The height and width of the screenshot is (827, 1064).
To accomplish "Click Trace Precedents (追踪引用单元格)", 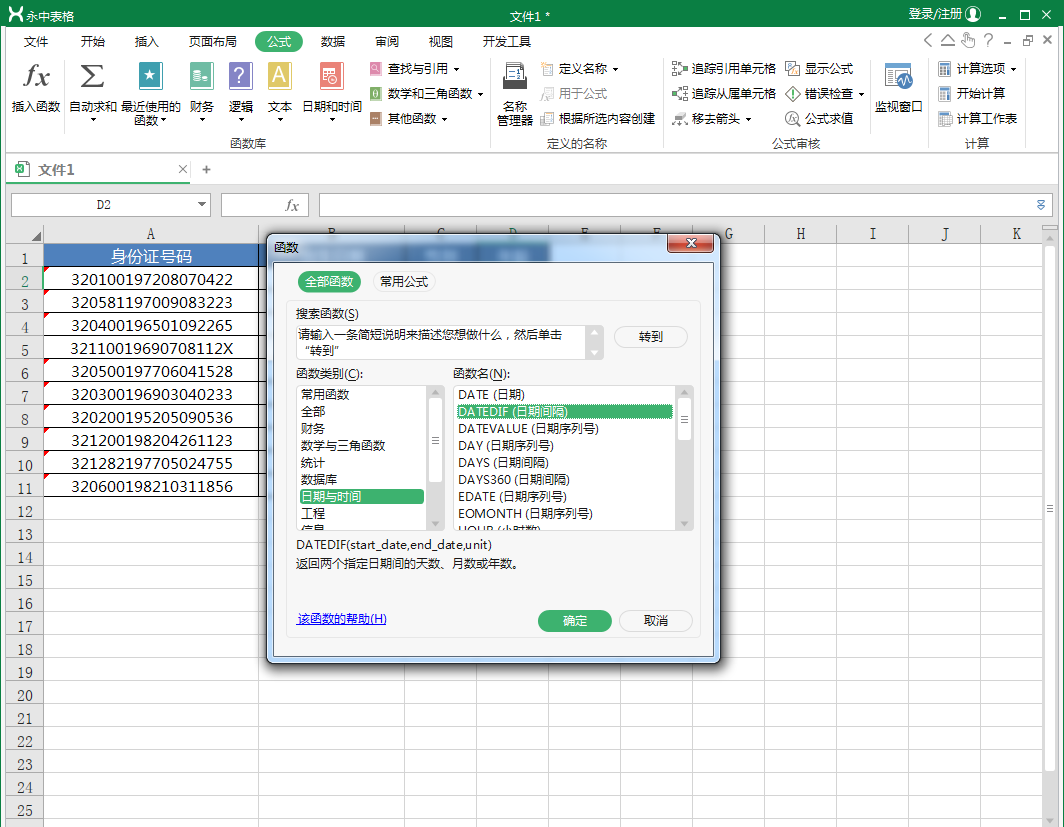I will (x=723, y=69).
